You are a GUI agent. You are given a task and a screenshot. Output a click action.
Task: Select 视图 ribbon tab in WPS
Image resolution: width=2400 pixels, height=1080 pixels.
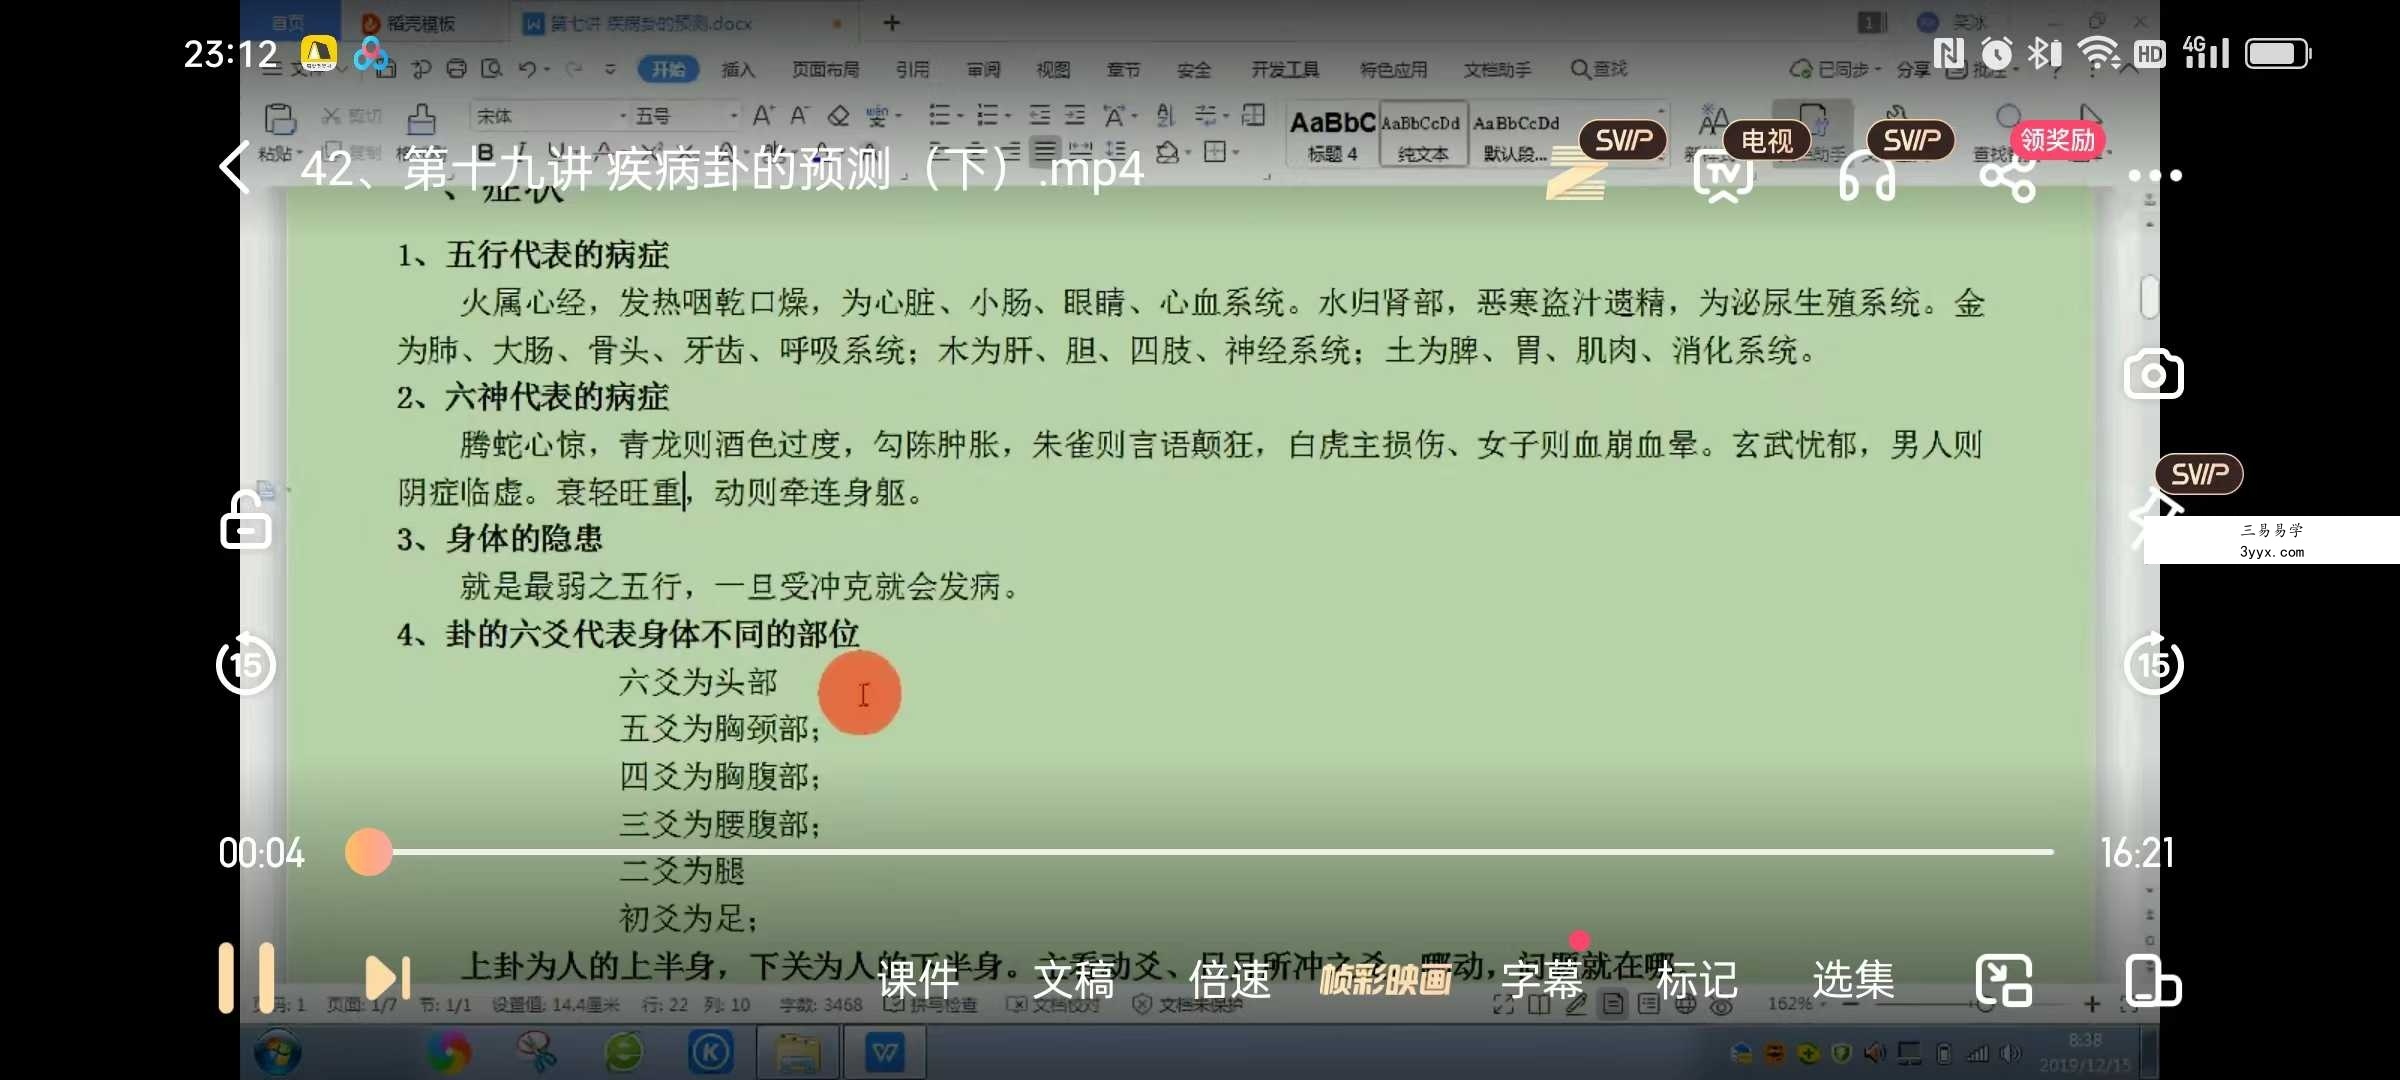tap(1053, 69)
